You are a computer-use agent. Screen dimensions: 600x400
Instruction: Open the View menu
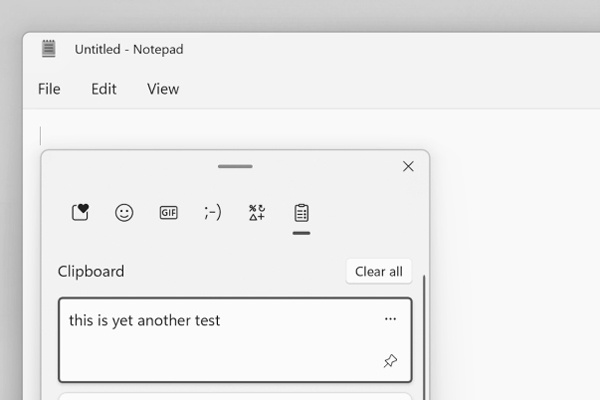[163, 89]
